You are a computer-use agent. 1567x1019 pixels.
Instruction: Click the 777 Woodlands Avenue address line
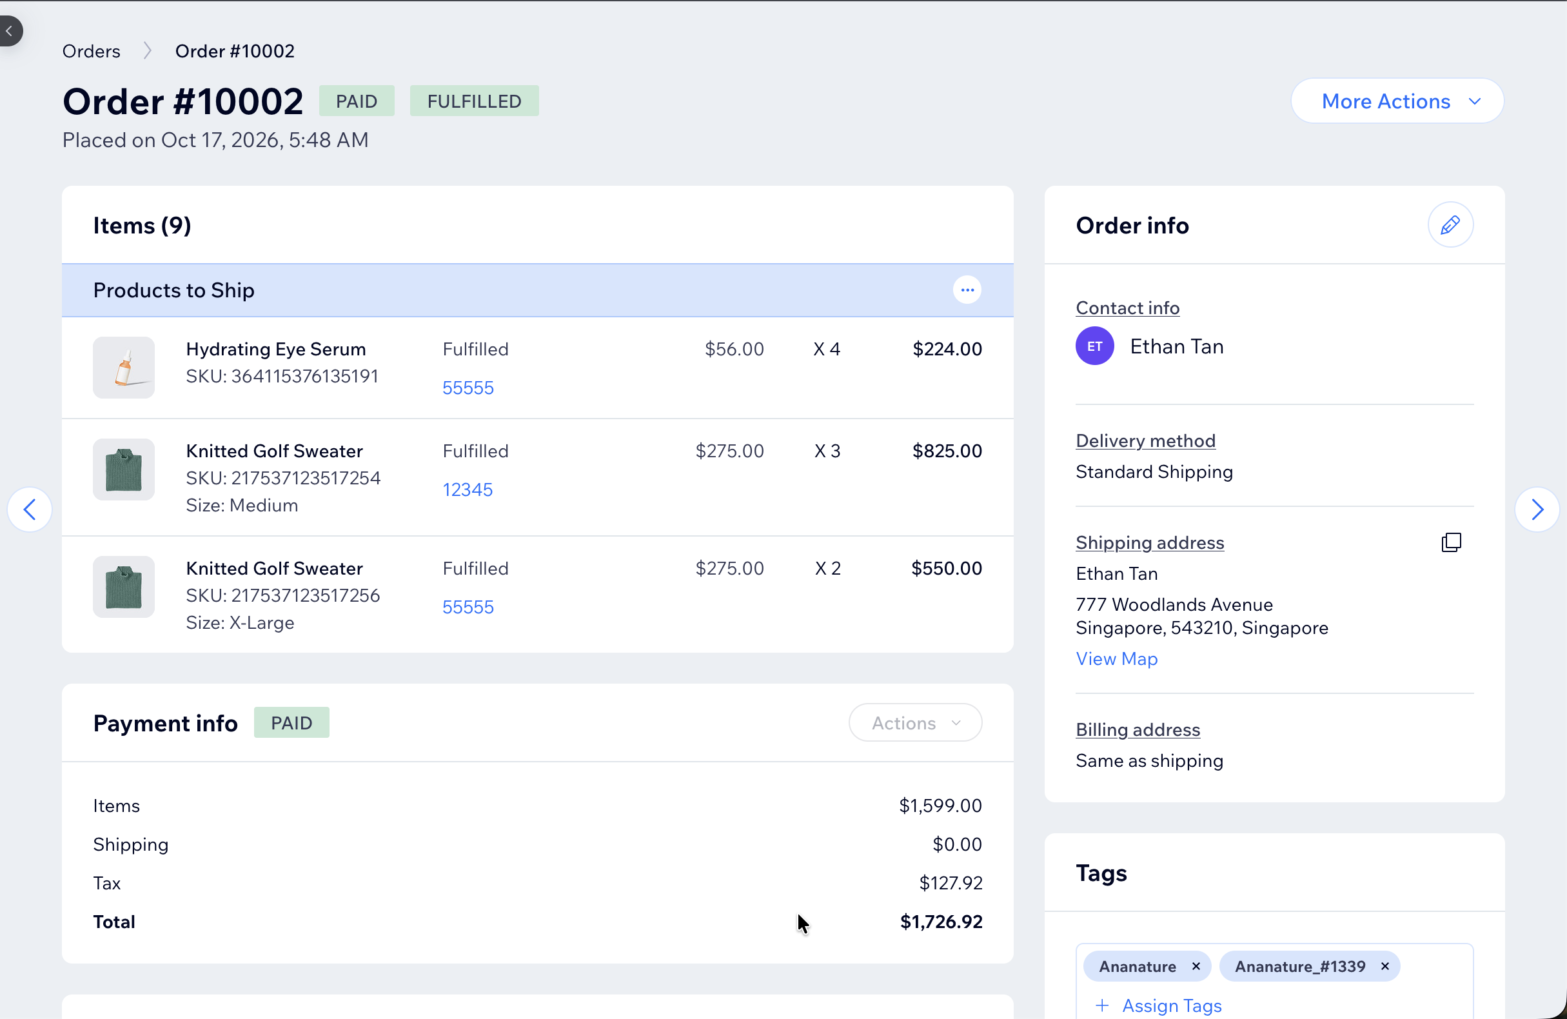pyautogui.click(x=1175, y=605)
